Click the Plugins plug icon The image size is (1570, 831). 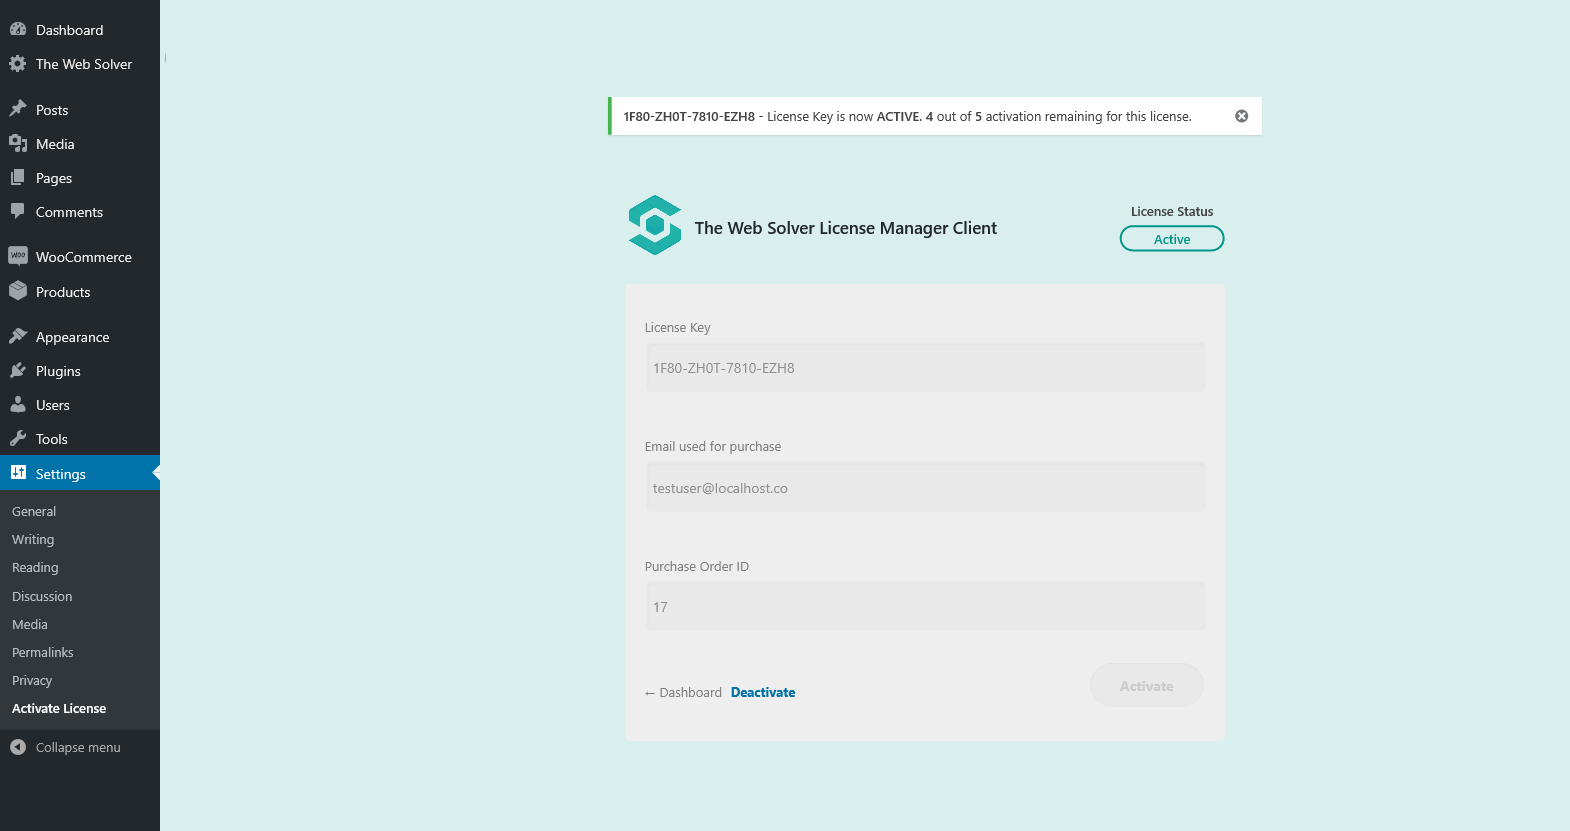(18, 370)
